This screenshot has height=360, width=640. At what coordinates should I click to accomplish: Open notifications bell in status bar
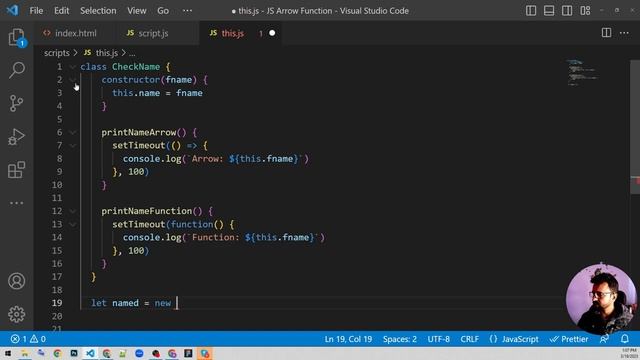pyautogui.click(x=624, y=339)
